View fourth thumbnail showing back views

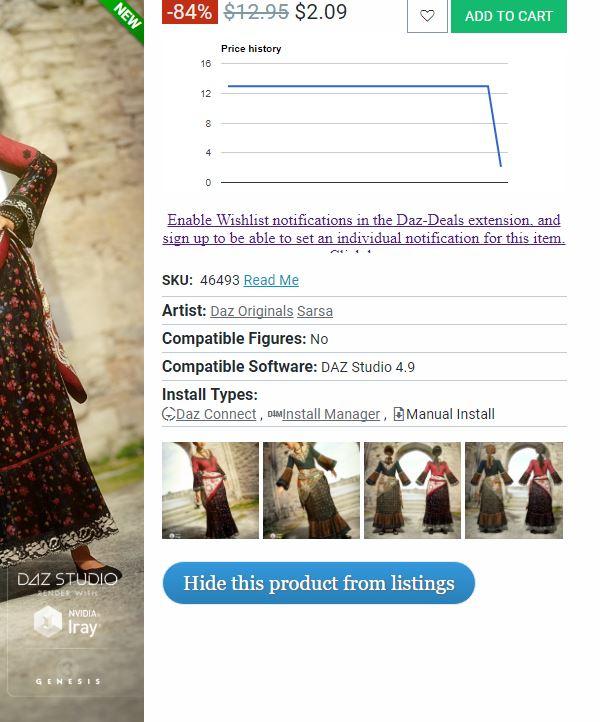tap(514, 490)
